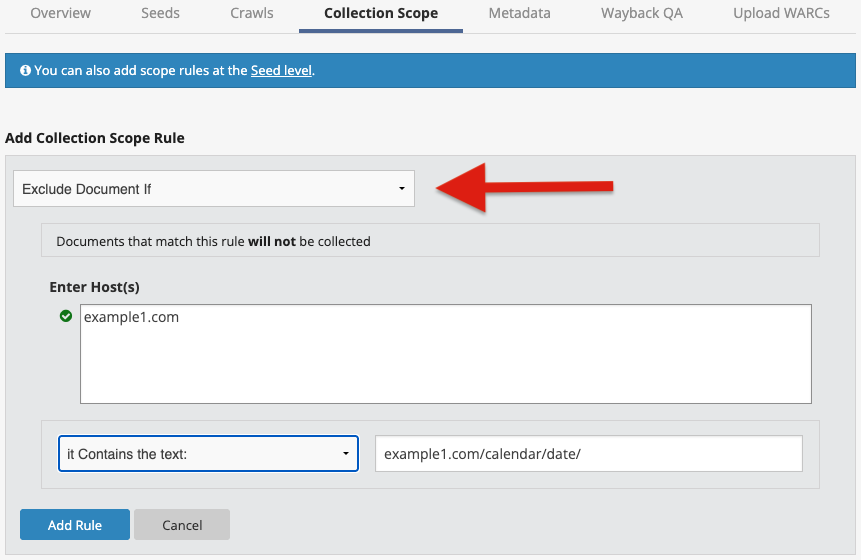The width and height of the screenshot is (861, 560).
Task: Go to the Crawls tab
Action: [x=251, y=13]
